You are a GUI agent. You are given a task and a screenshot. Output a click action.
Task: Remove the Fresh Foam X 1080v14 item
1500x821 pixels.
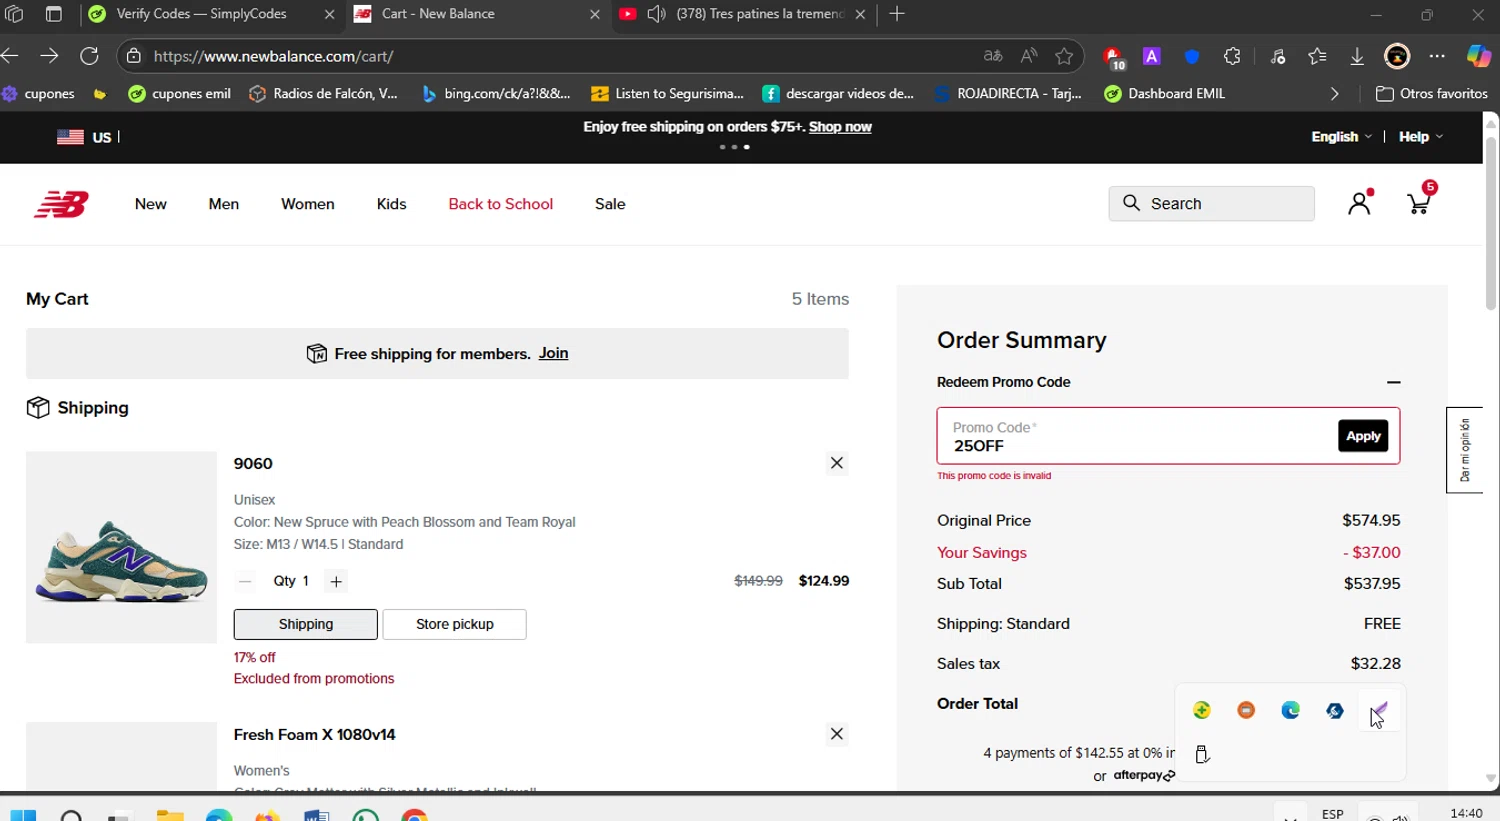pyautogui.click(x=837, y=734)
